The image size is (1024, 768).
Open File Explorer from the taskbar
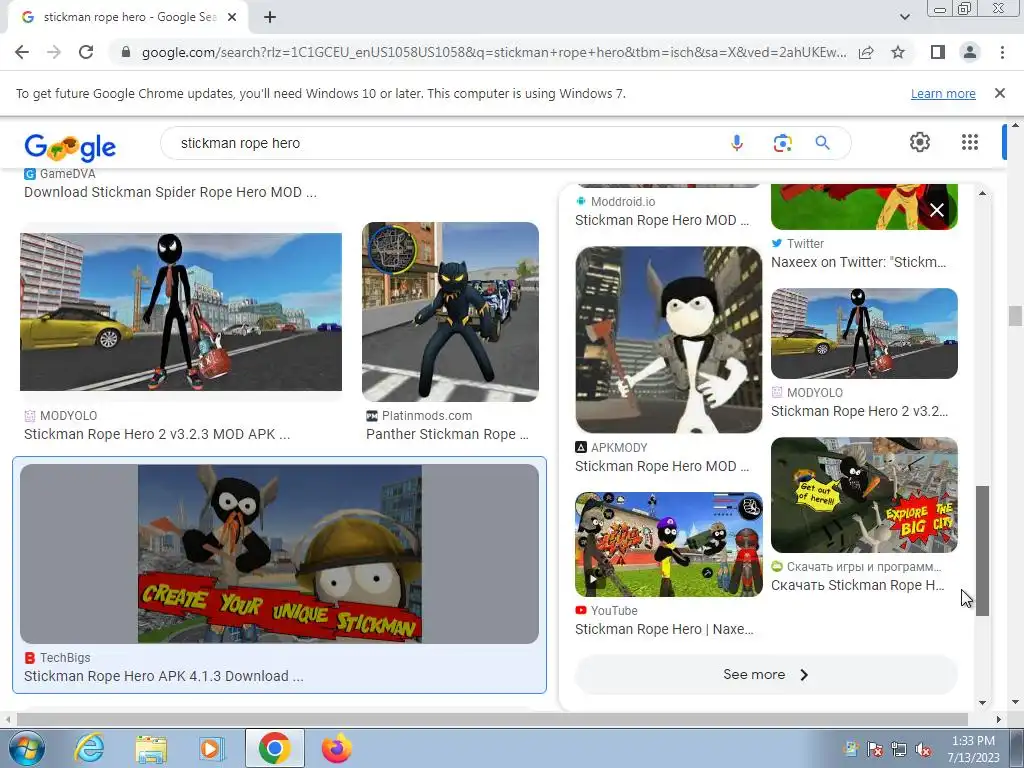click(151, 748)
